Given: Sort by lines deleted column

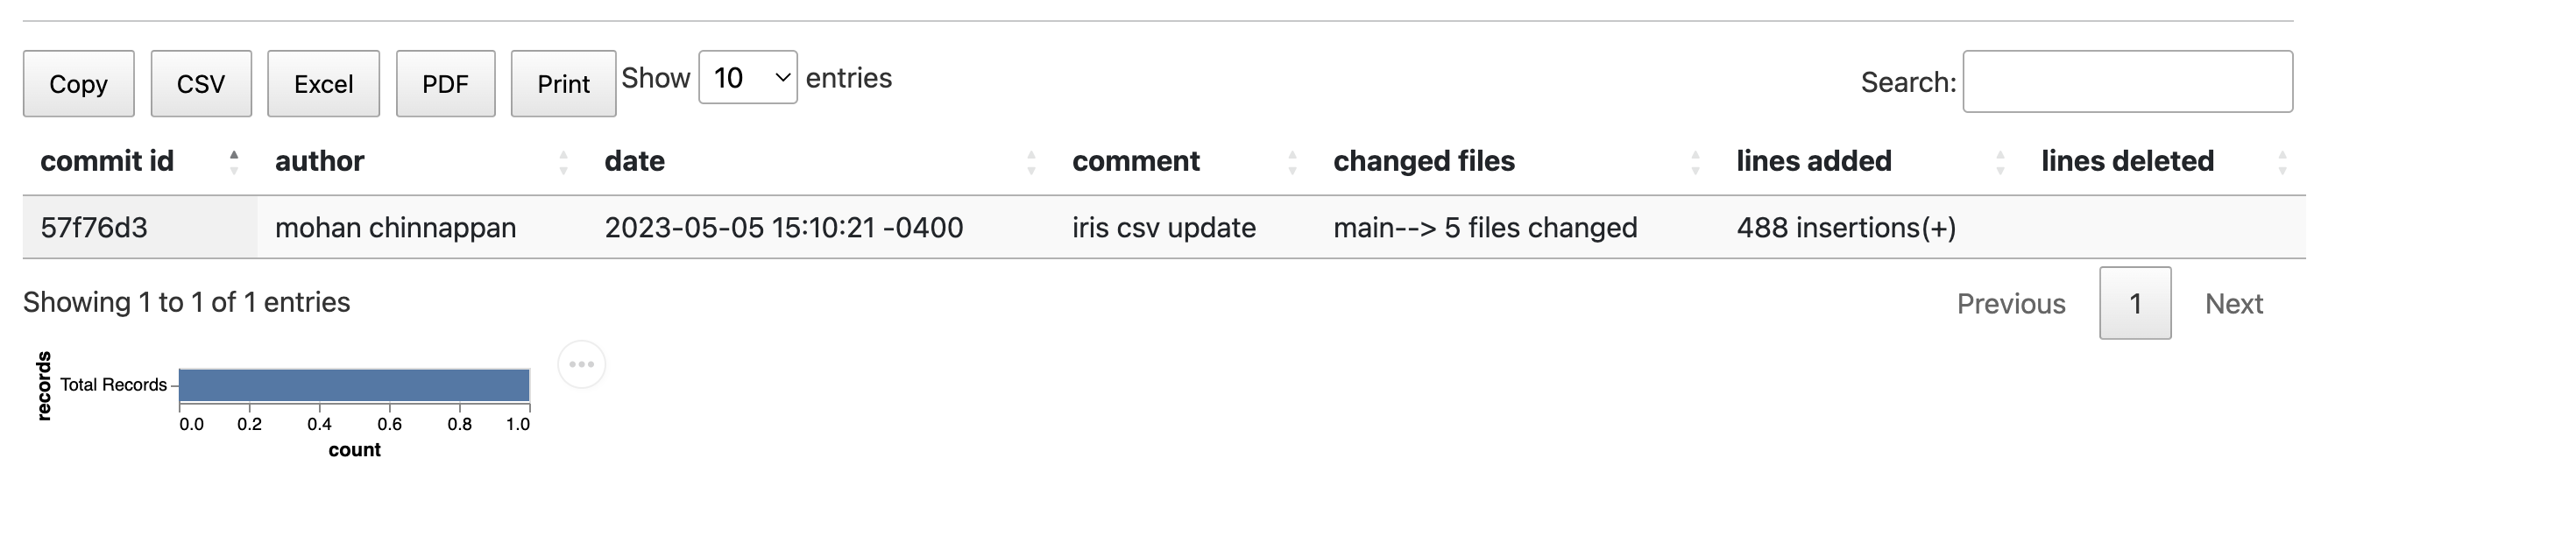Looking at the screenshot, I should [x=2165, y=161].
